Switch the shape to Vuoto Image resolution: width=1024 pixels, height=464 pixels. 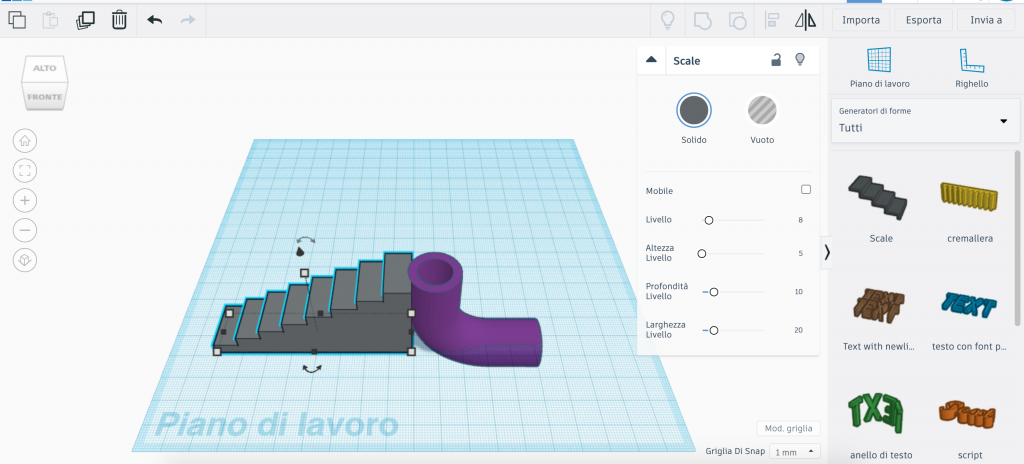[762, 109]
